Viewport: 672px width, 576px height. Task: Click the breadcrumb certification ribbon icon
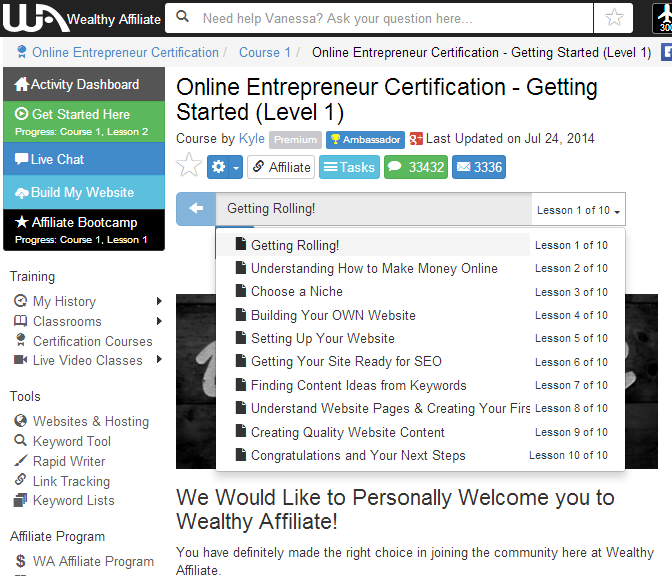(x=21, y=52)
